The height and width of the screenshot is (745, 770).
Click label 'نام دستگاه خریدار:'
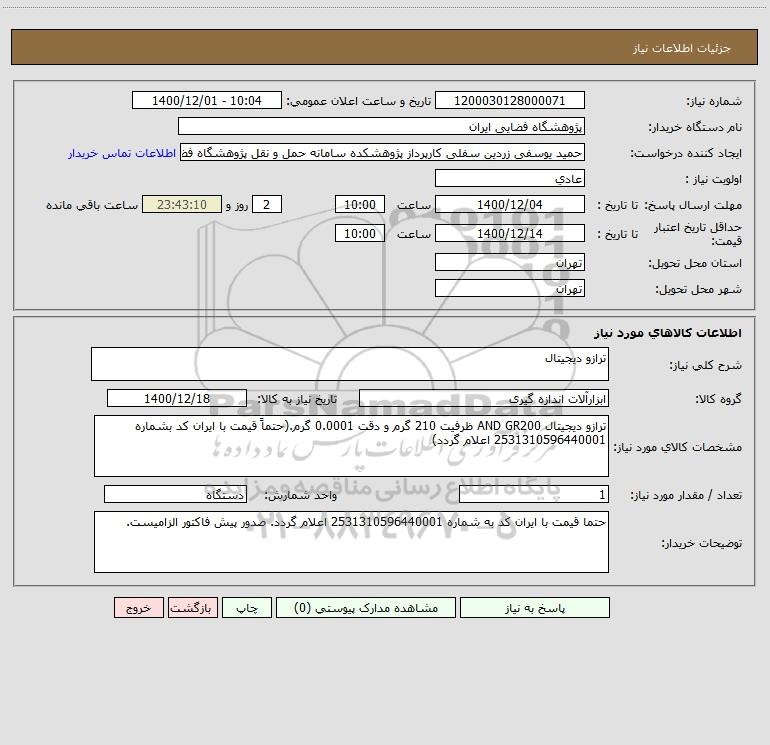click(695, 127)
